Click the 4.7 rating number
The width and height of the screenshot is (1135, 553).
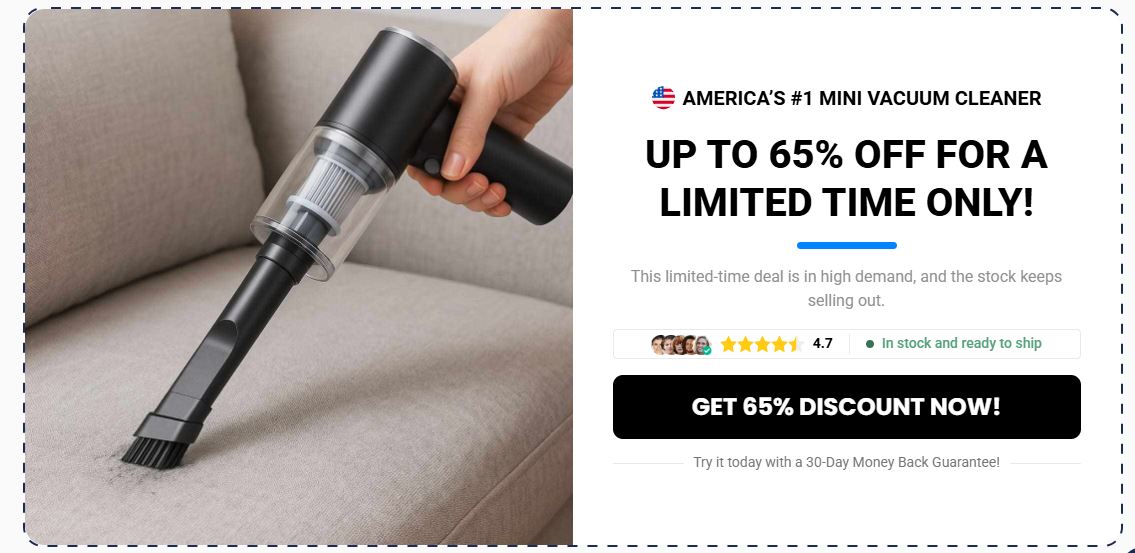[x=822, y=344]
